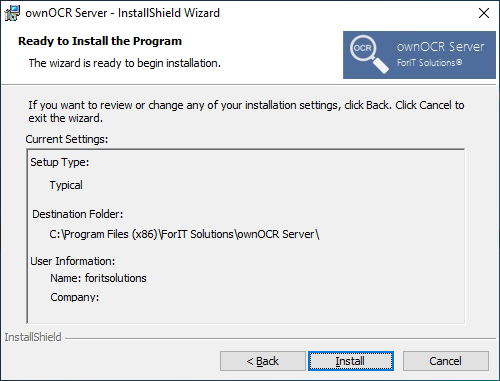Click the OCR magnifying glass logo
The height and width of the screenshot is (381, 500).
(369, 54)
